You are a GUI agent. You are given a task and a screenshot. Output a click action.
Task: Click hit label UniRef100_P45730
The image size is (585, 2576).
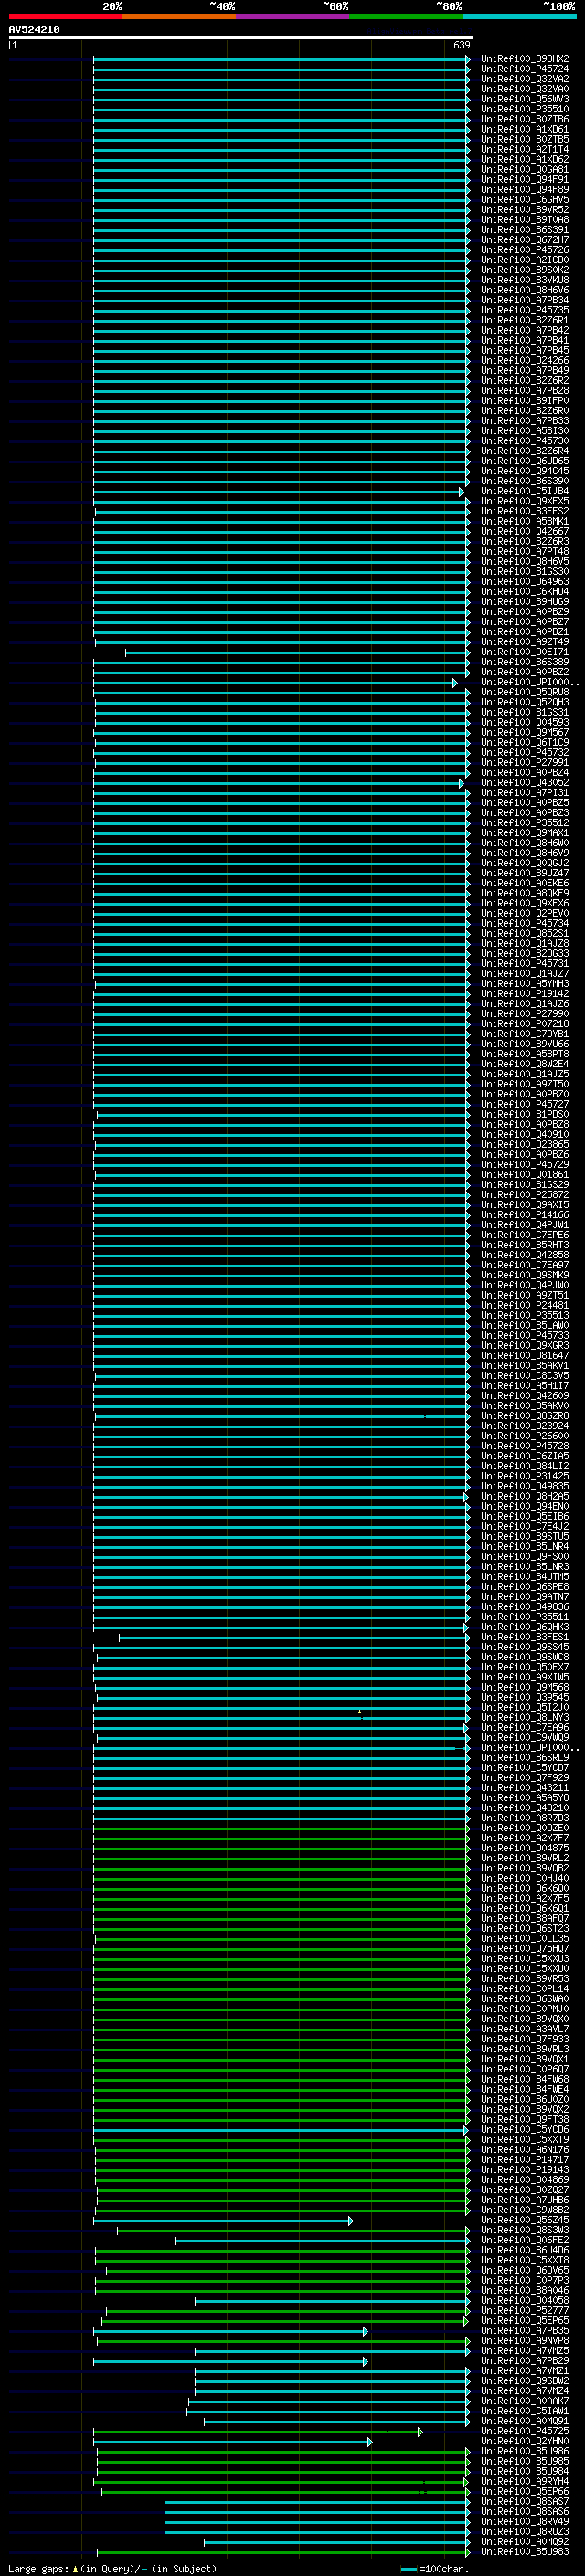(x=524, y=441)
